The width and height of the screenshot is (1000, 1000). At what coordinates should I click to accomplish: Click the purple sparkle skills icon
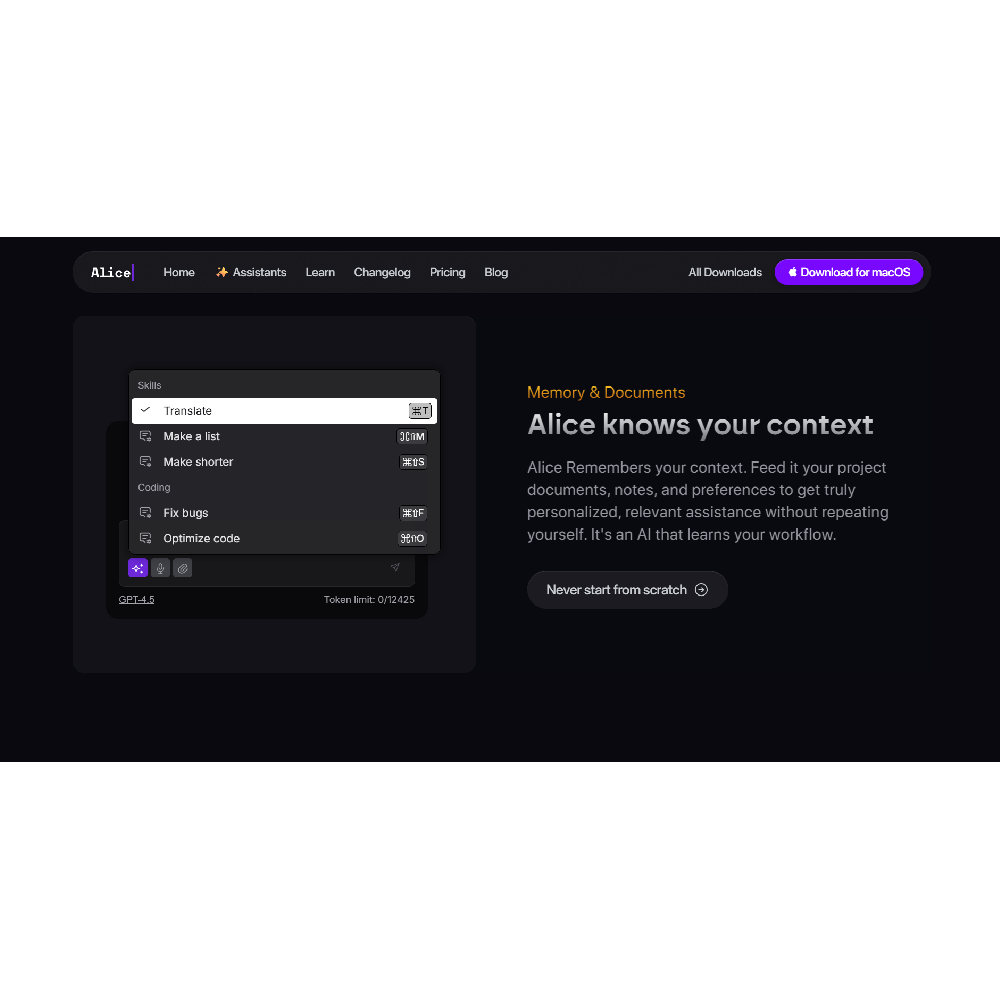point(138,568)
